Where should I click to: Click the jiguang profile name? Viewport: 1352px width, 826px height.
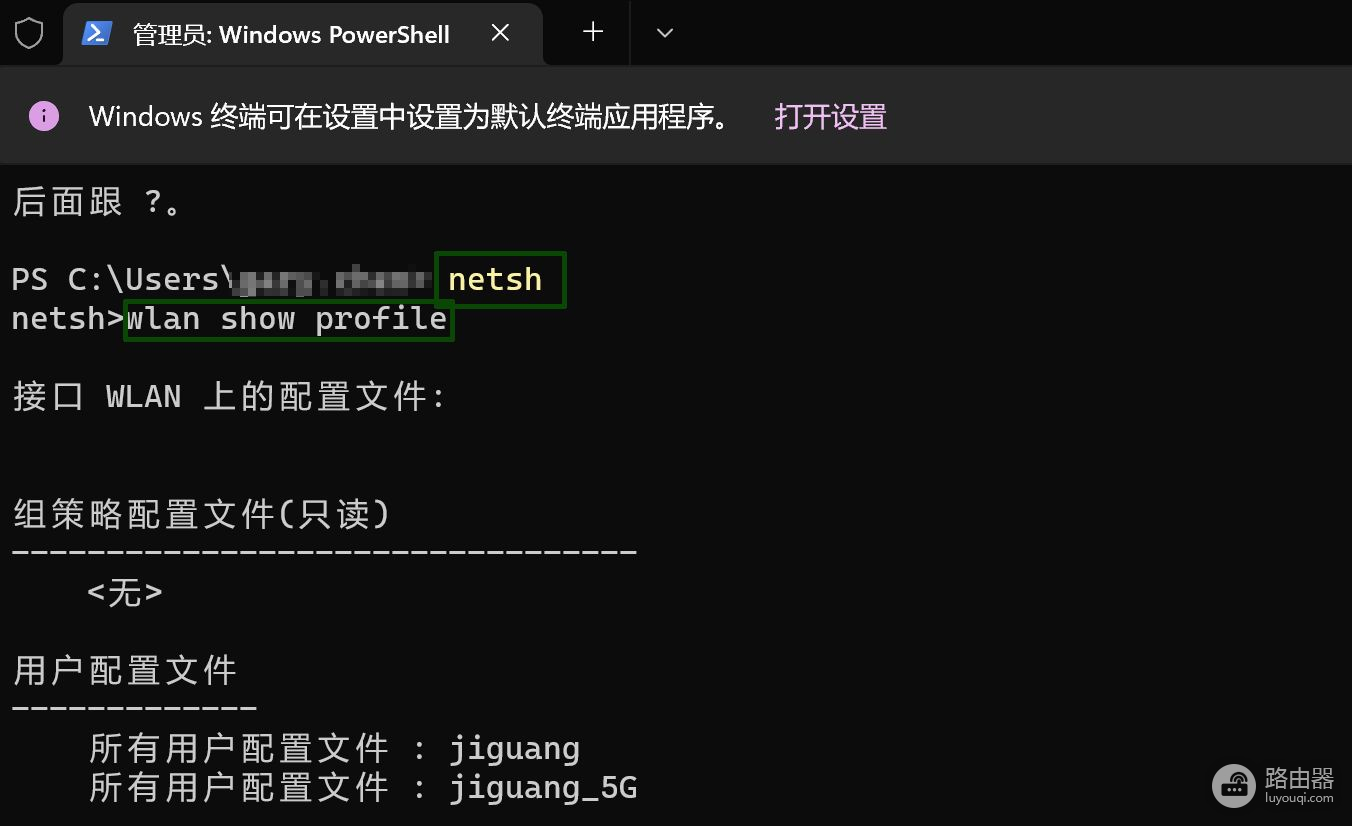[x=514, y=749]
